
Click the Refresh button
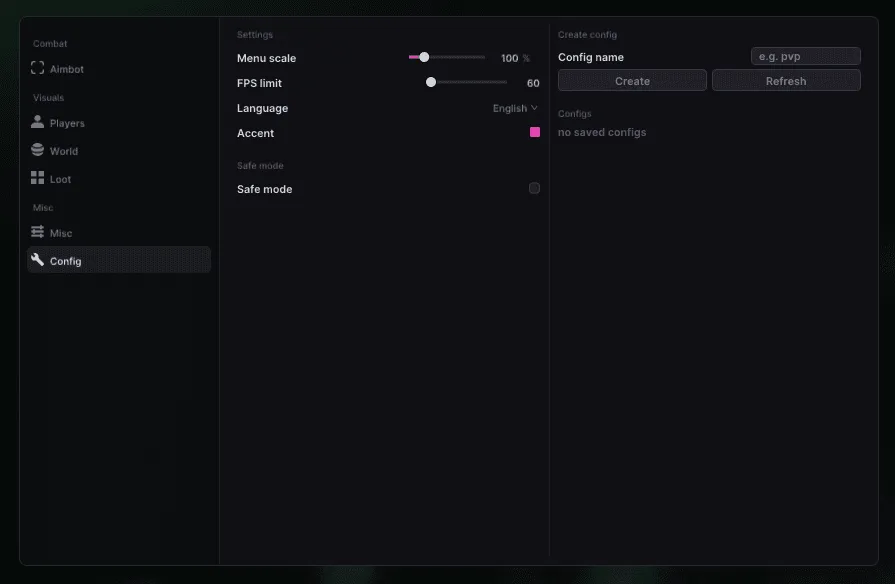coord(786,80)
